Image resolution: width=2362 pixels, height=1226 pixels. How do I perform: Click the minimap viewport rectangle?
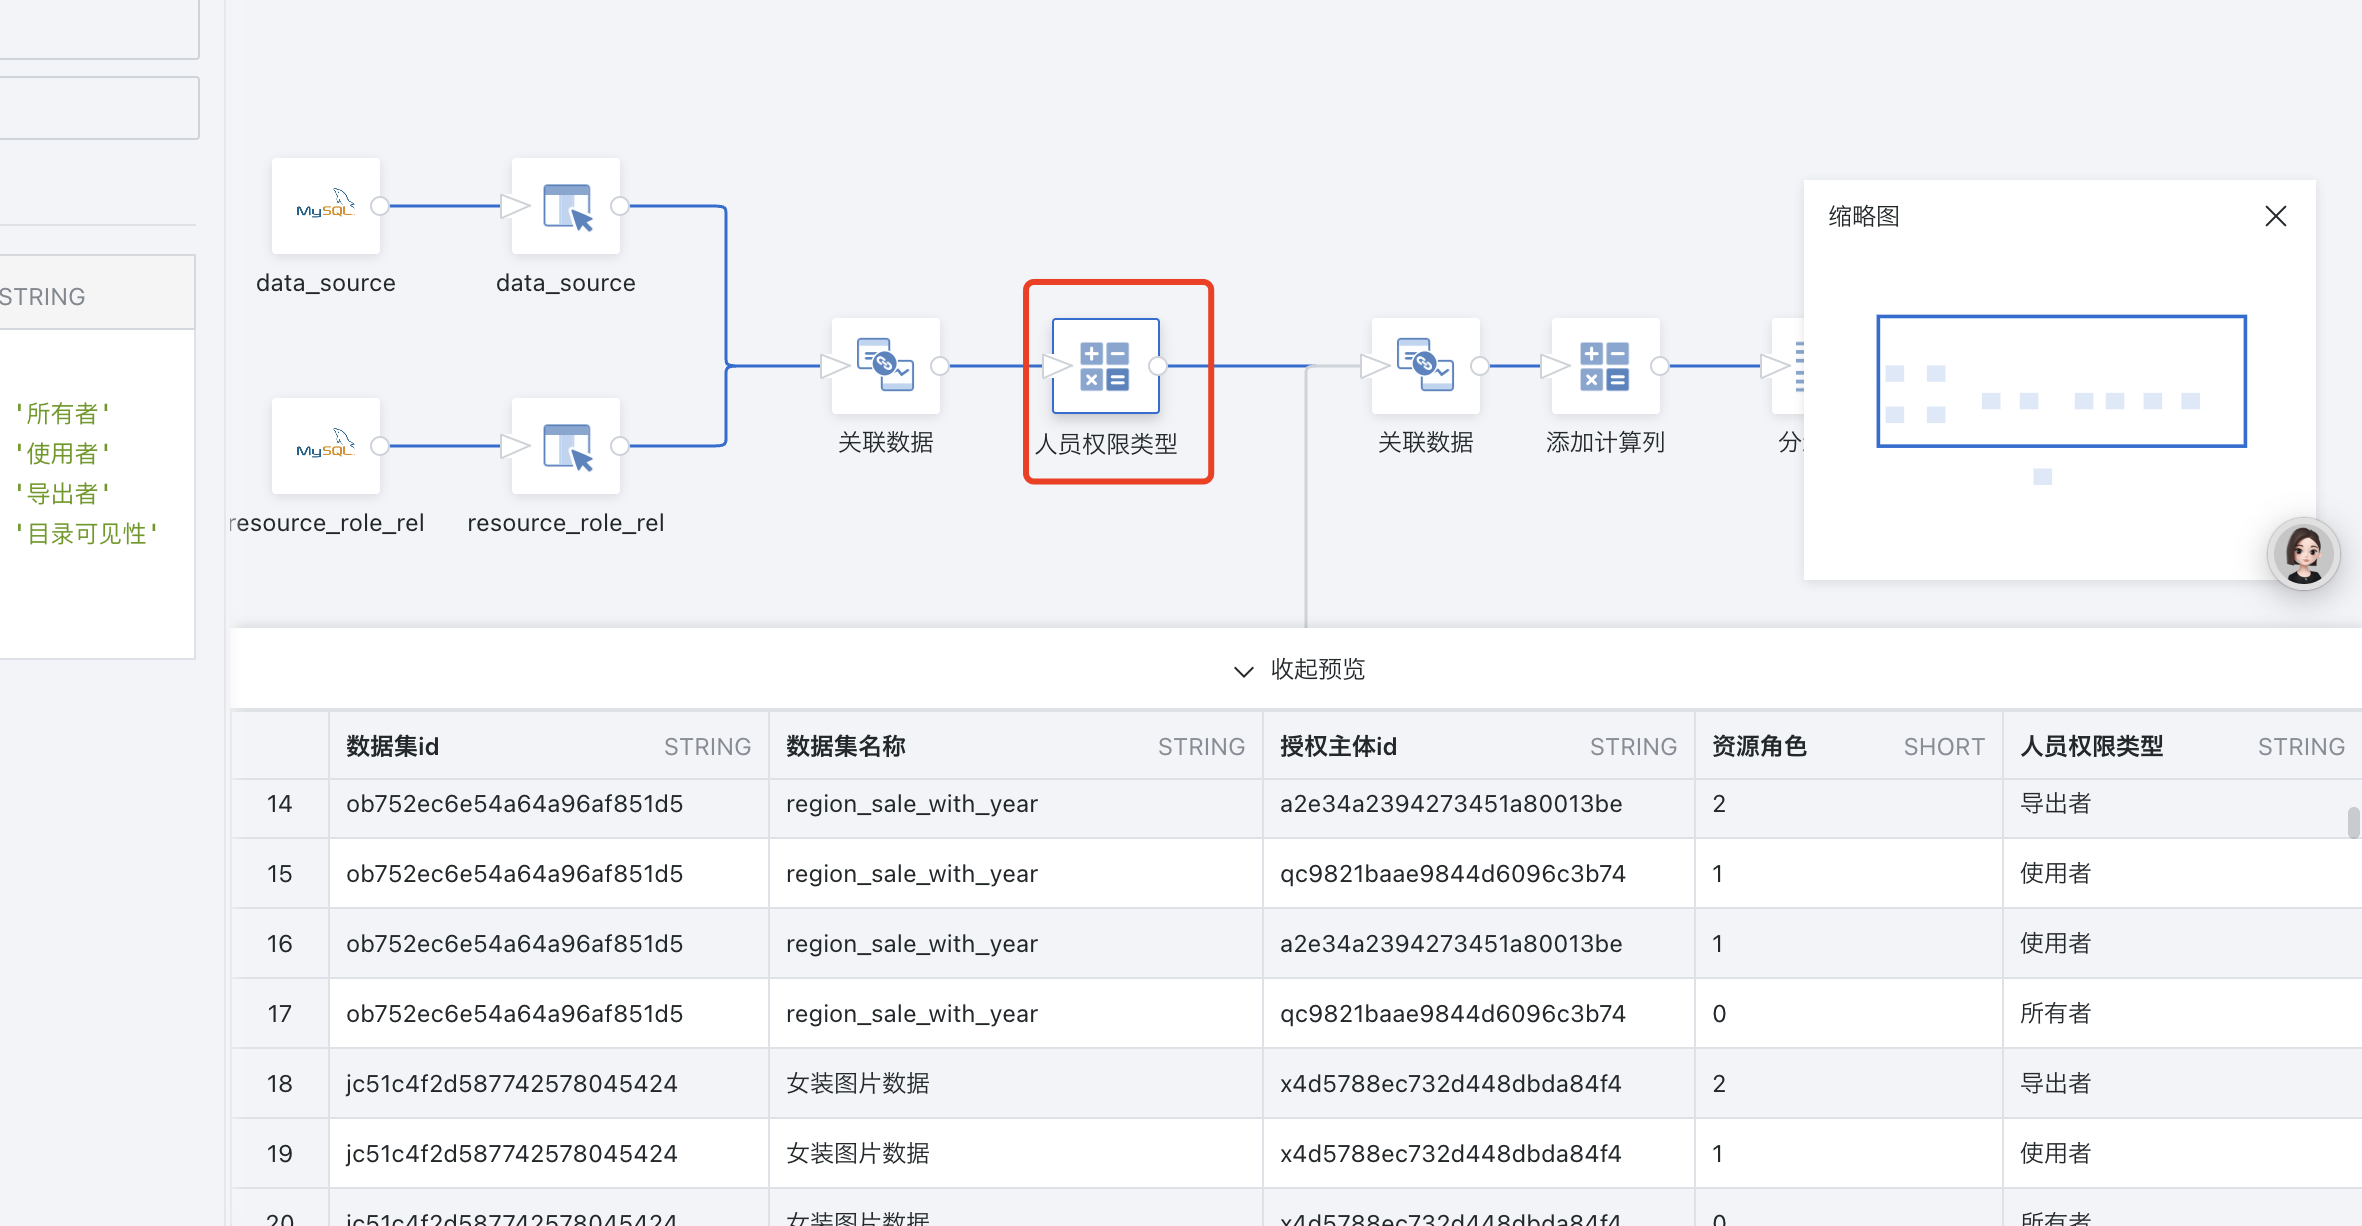tap(2061, 381)
